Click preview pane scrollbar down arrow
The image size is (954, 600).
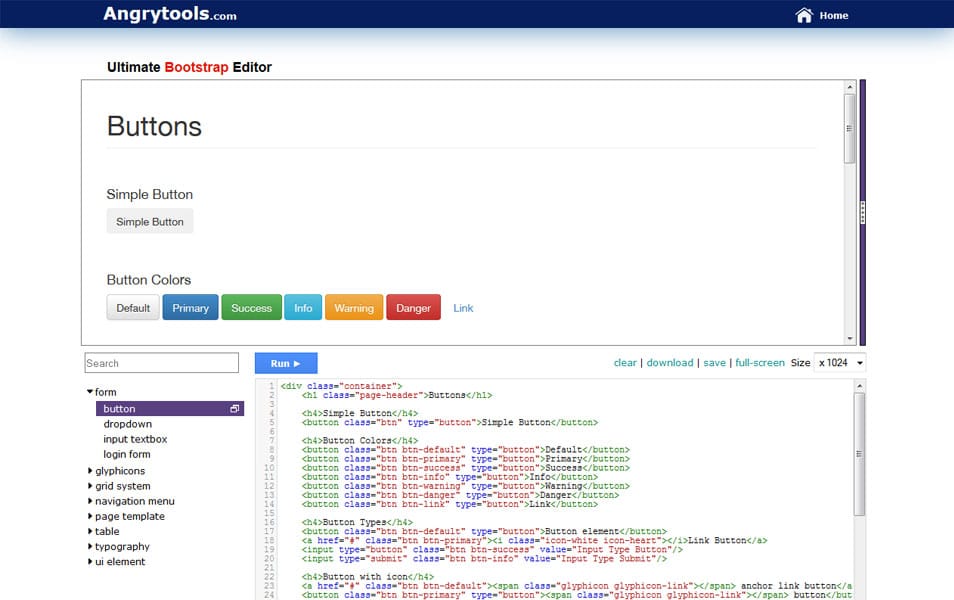[850, 339]
